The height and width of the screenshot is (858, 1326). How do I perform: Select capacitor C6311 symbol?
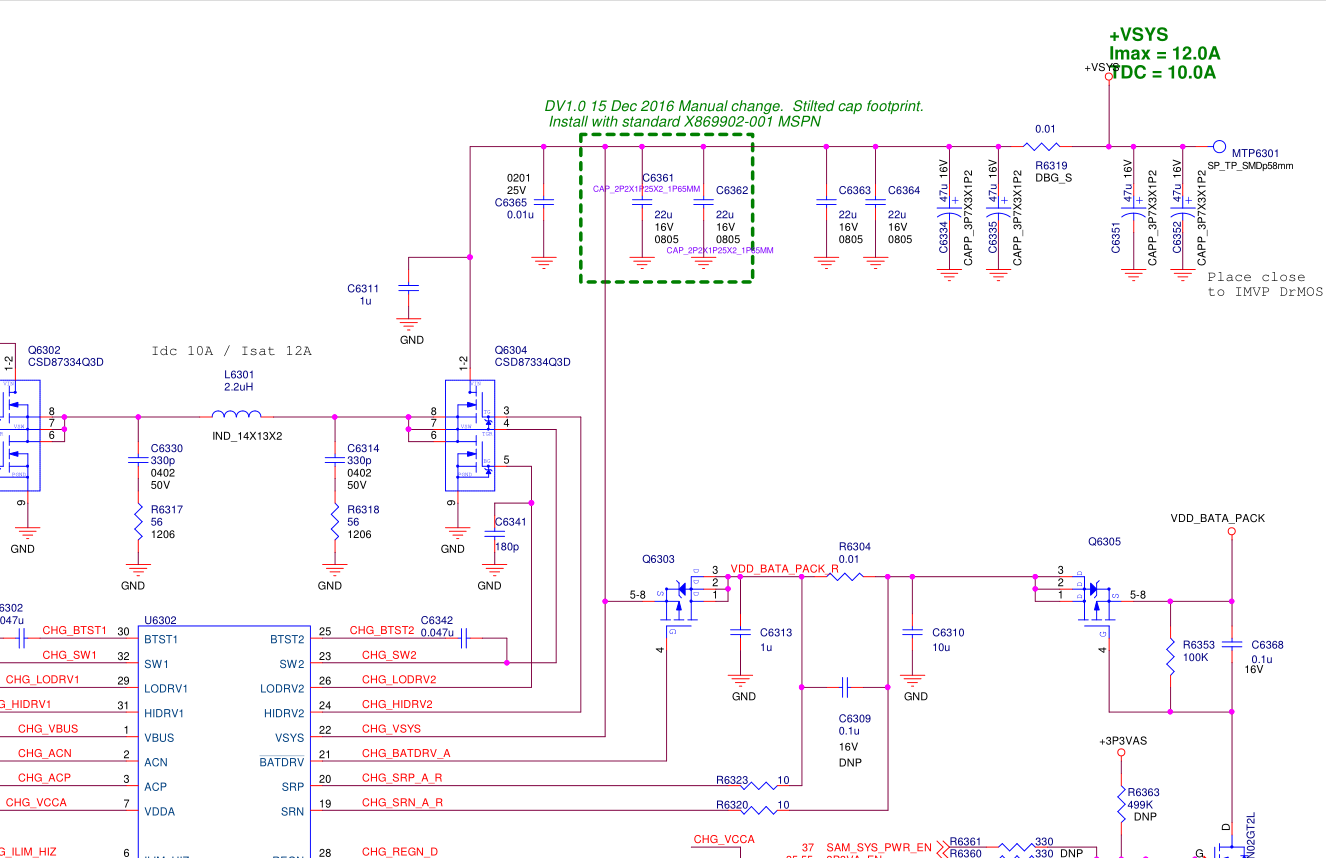click(x=408, y=288)
